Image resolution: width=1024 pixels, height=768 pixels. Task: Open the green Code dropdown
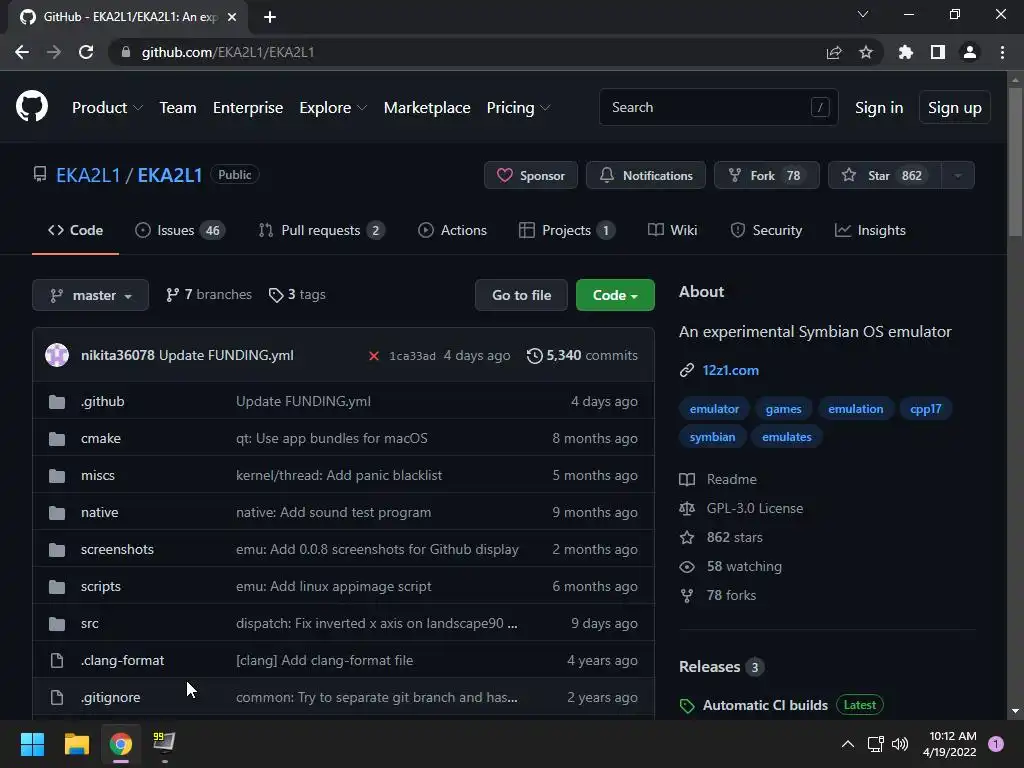coord(615,295)
